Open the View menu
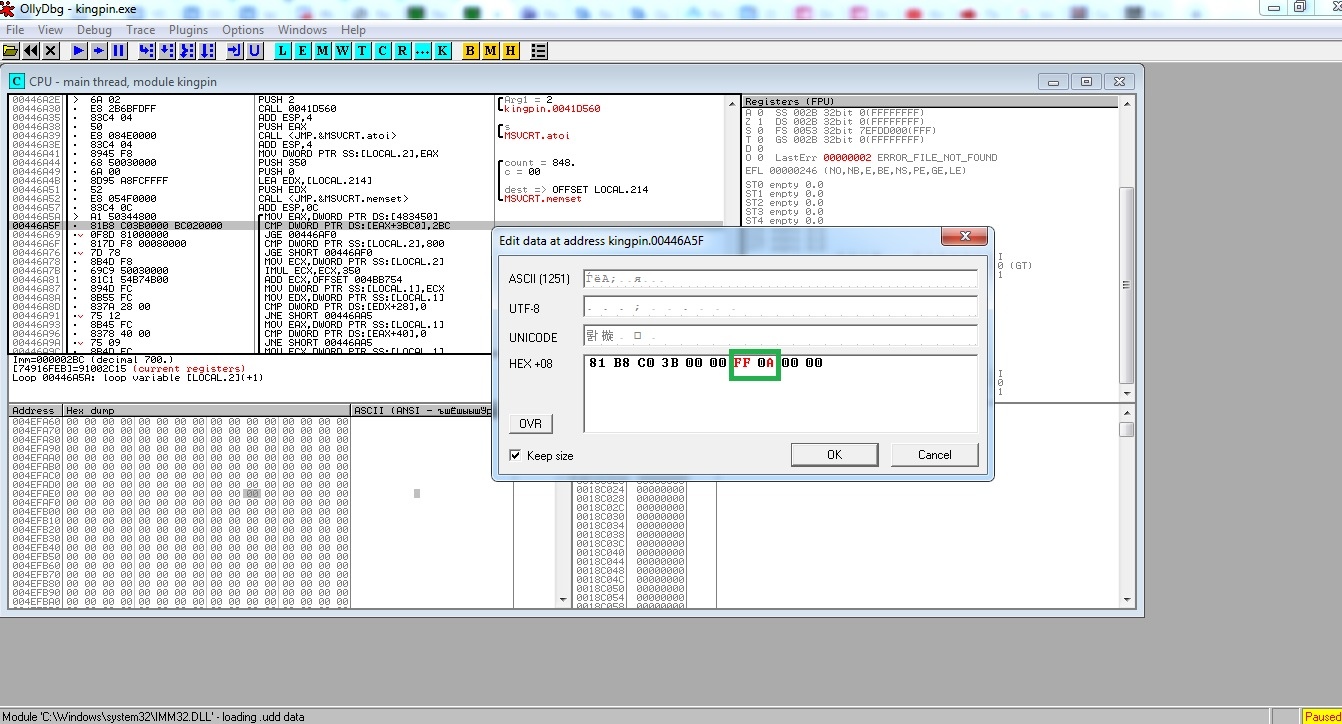The width and height of the screenshot is (1342, 724). 50,30
